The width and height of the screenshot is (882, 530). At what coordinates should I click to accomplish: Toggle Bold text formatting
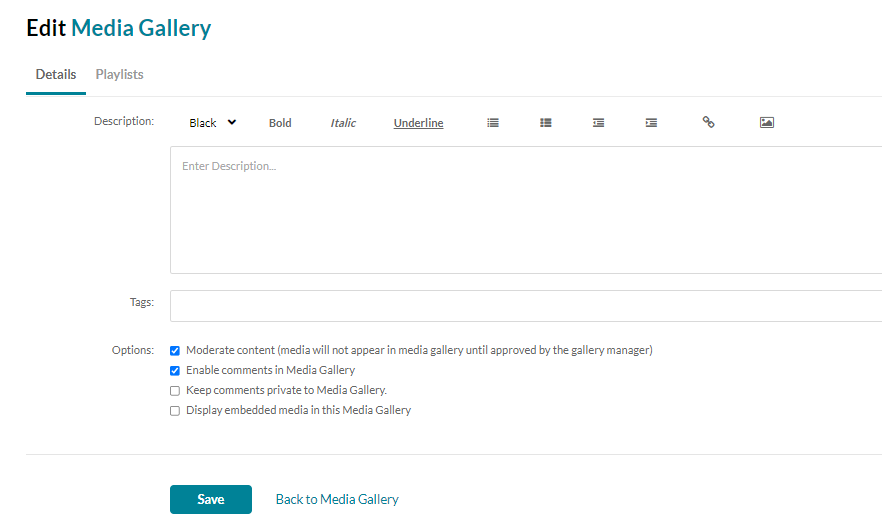click(280, 123)
